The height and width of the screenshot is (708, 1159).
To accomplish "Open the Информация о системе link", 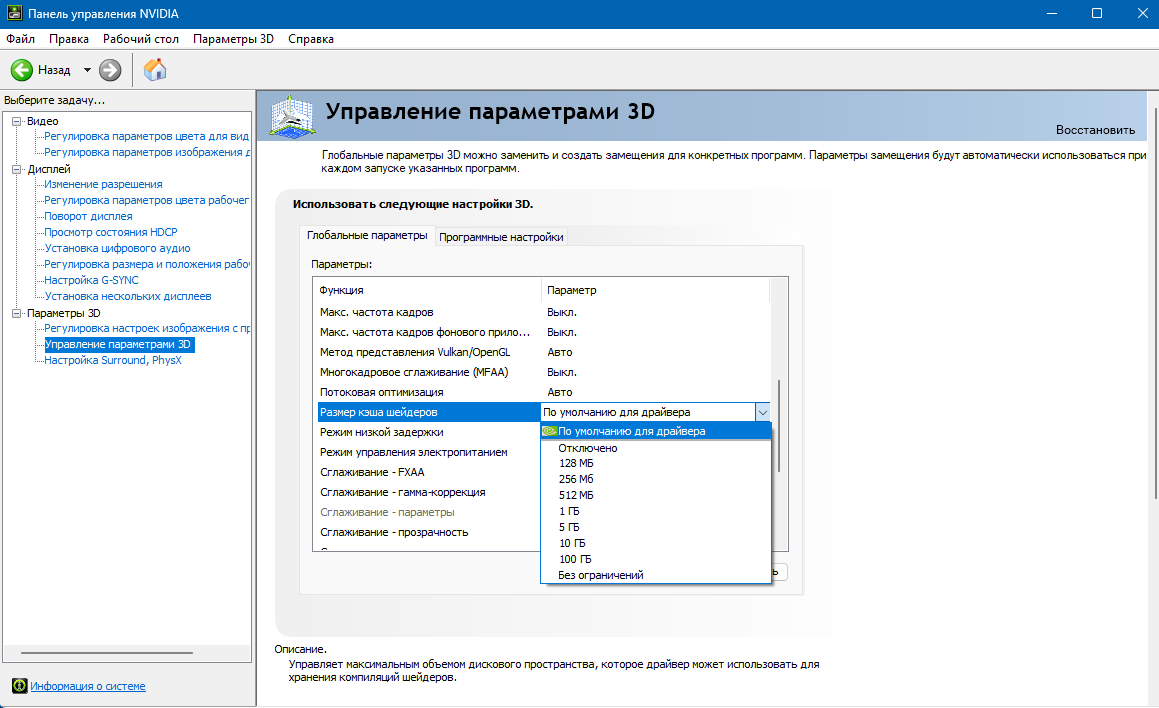I will pyautogui.click(x=87, y=686).
